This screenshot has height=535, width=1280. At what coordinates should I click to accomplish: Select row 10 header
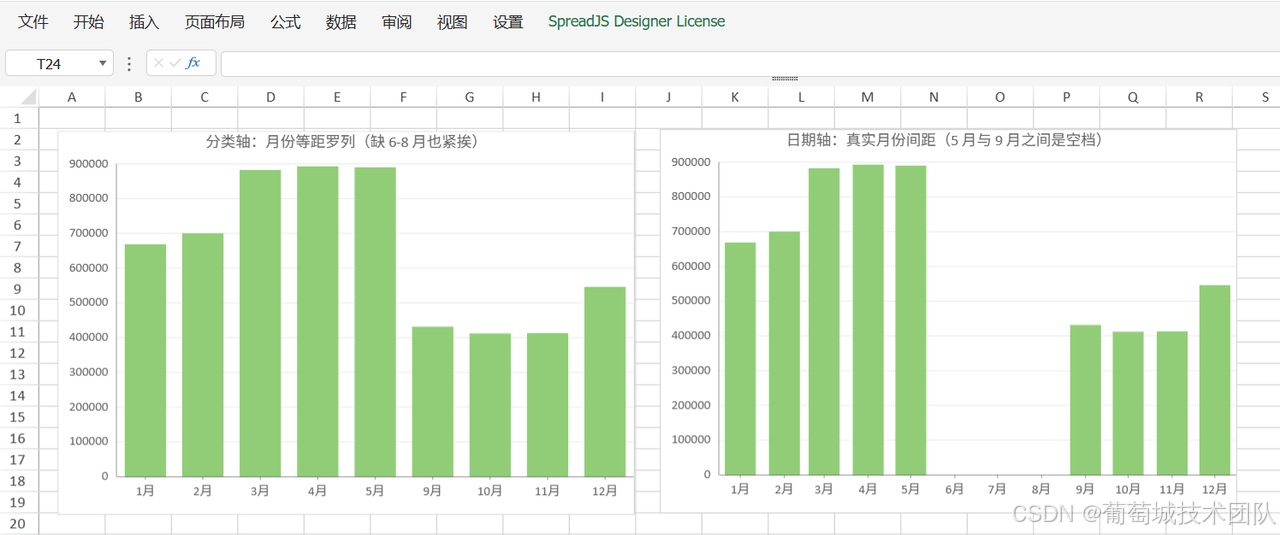(19, 310)
